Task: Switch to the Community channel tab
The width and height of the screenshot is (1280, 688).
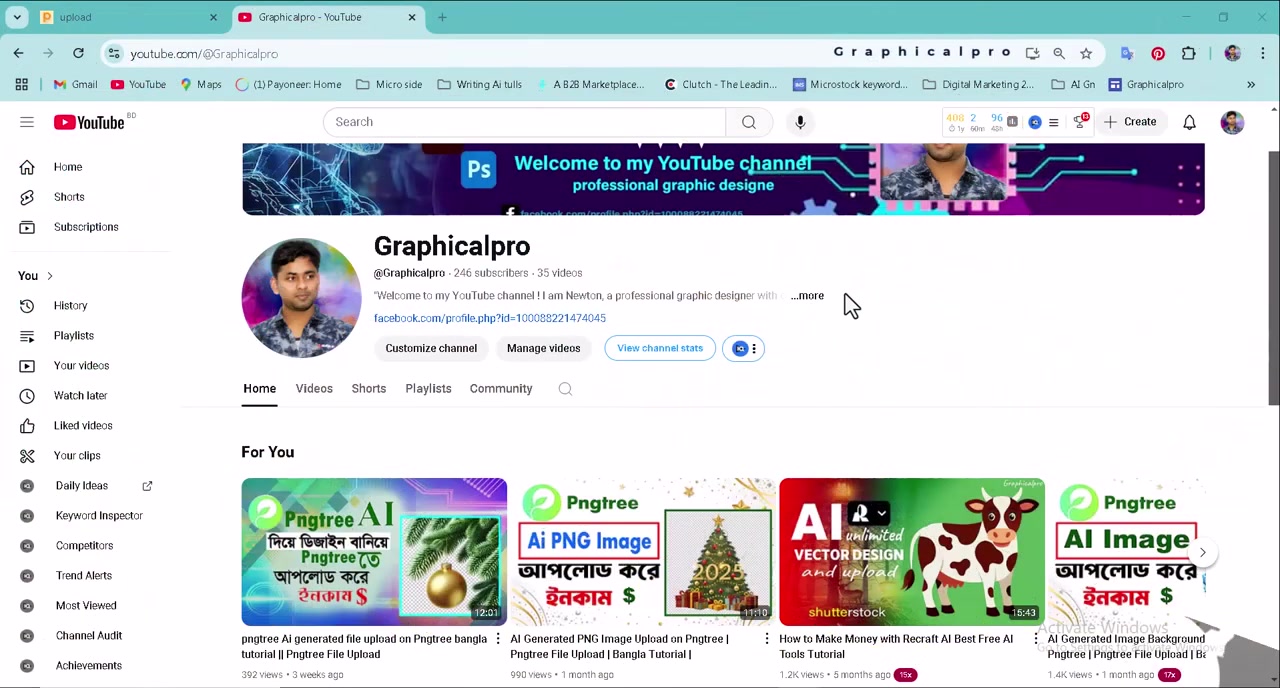Action: (x=501, y=389)
